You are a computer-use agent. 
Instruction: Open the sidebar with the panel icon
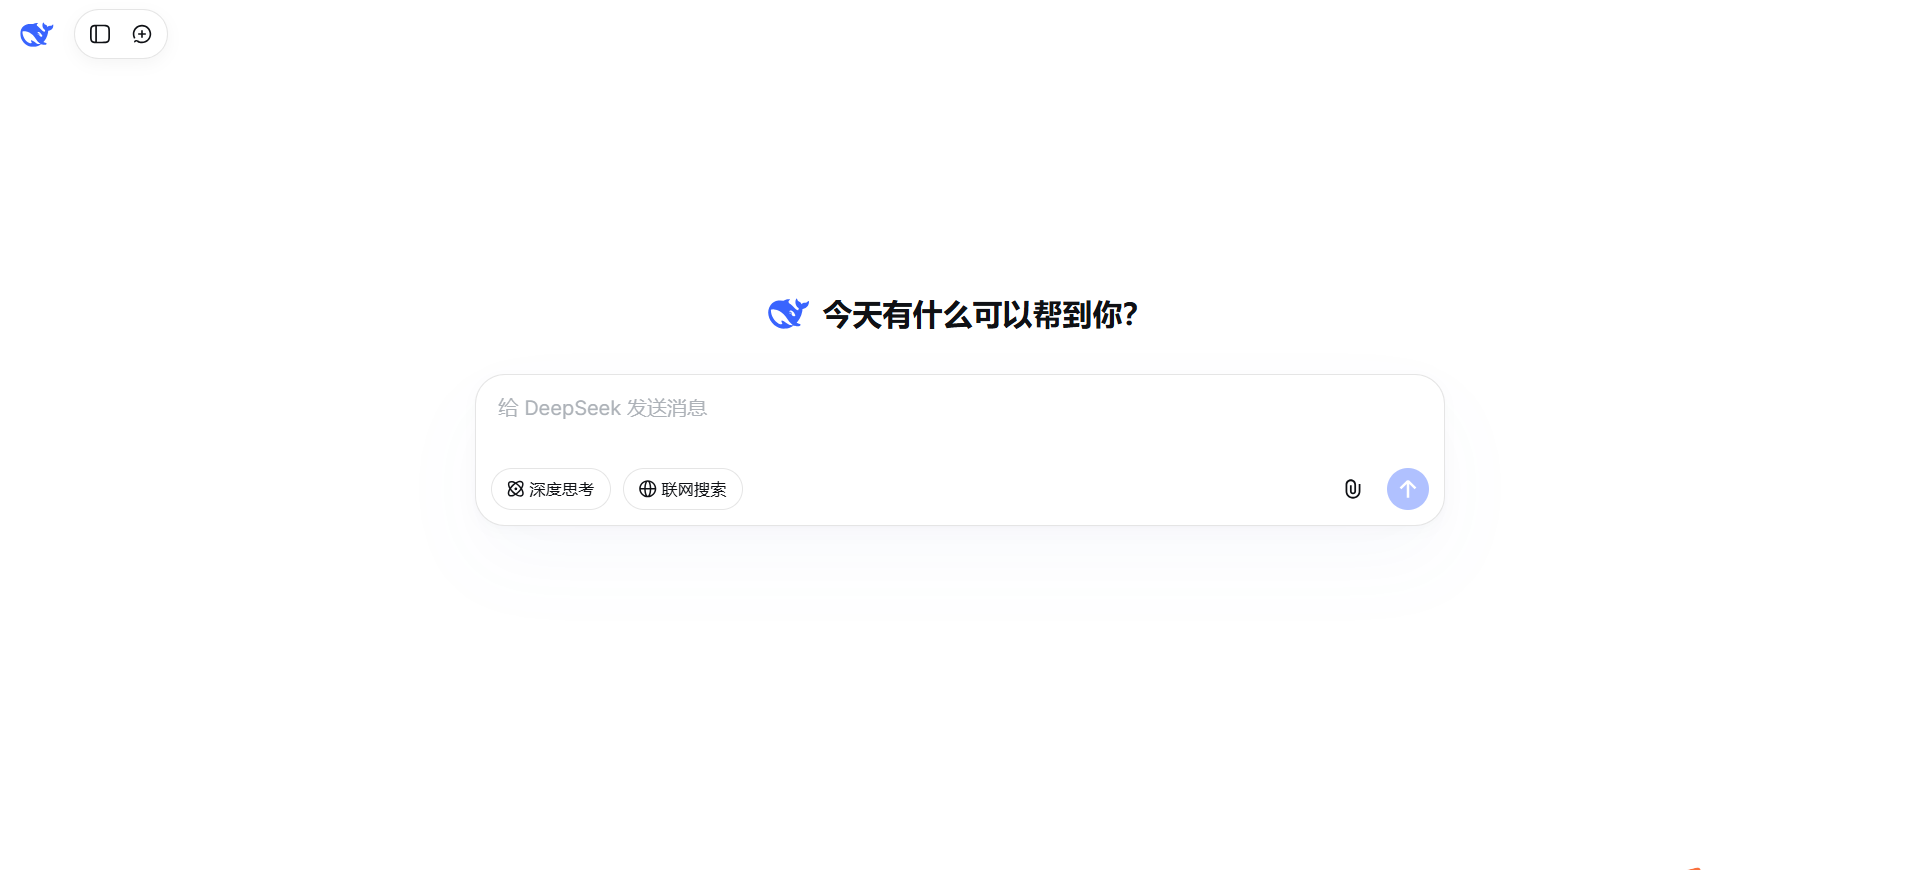100,34
